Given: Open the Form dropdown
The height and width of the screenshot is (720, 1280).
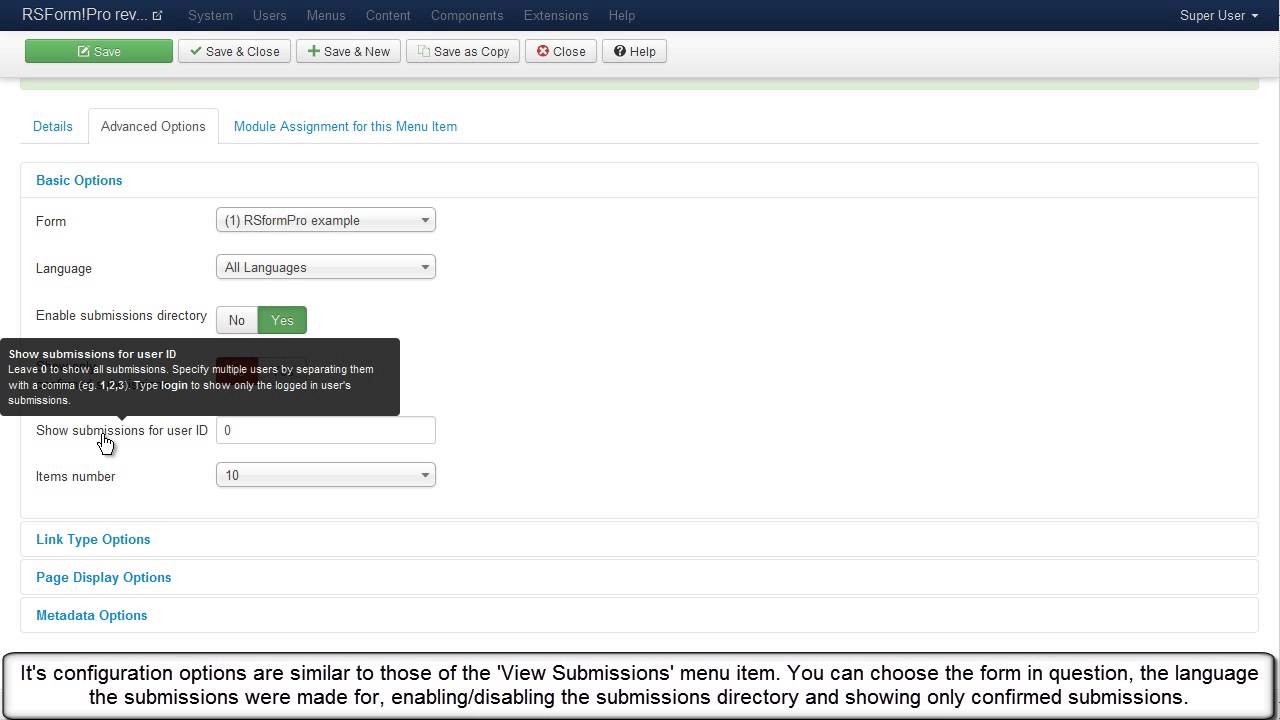Looking at the screenshot, I should (x=326, y=220).
